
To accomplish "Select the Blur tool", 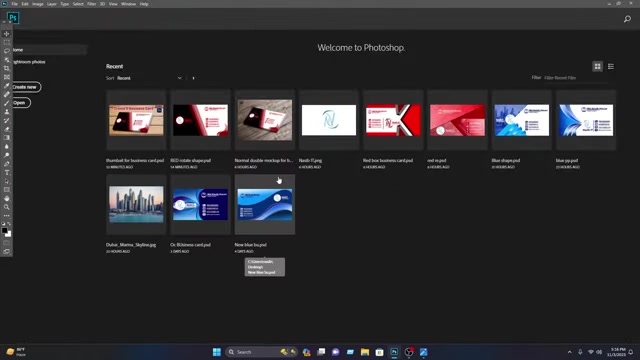I will 7,146.
